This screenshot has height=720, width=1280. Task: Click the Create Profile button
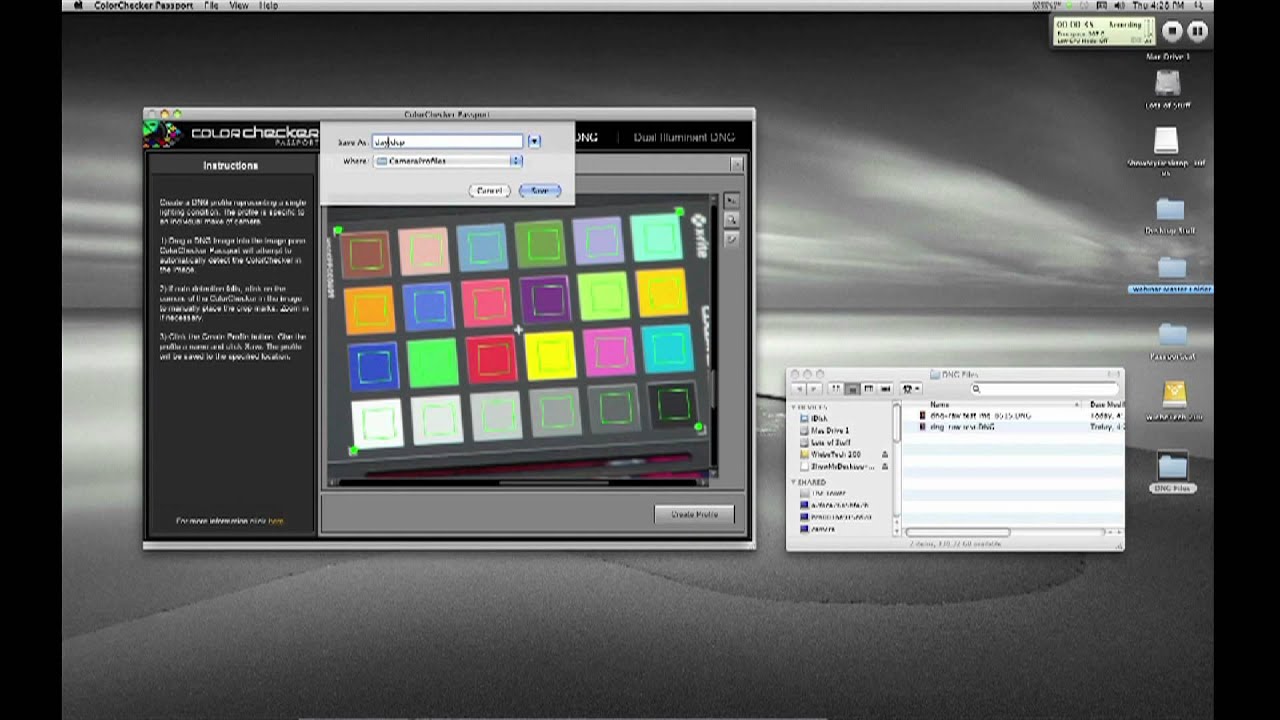[694, 514]
